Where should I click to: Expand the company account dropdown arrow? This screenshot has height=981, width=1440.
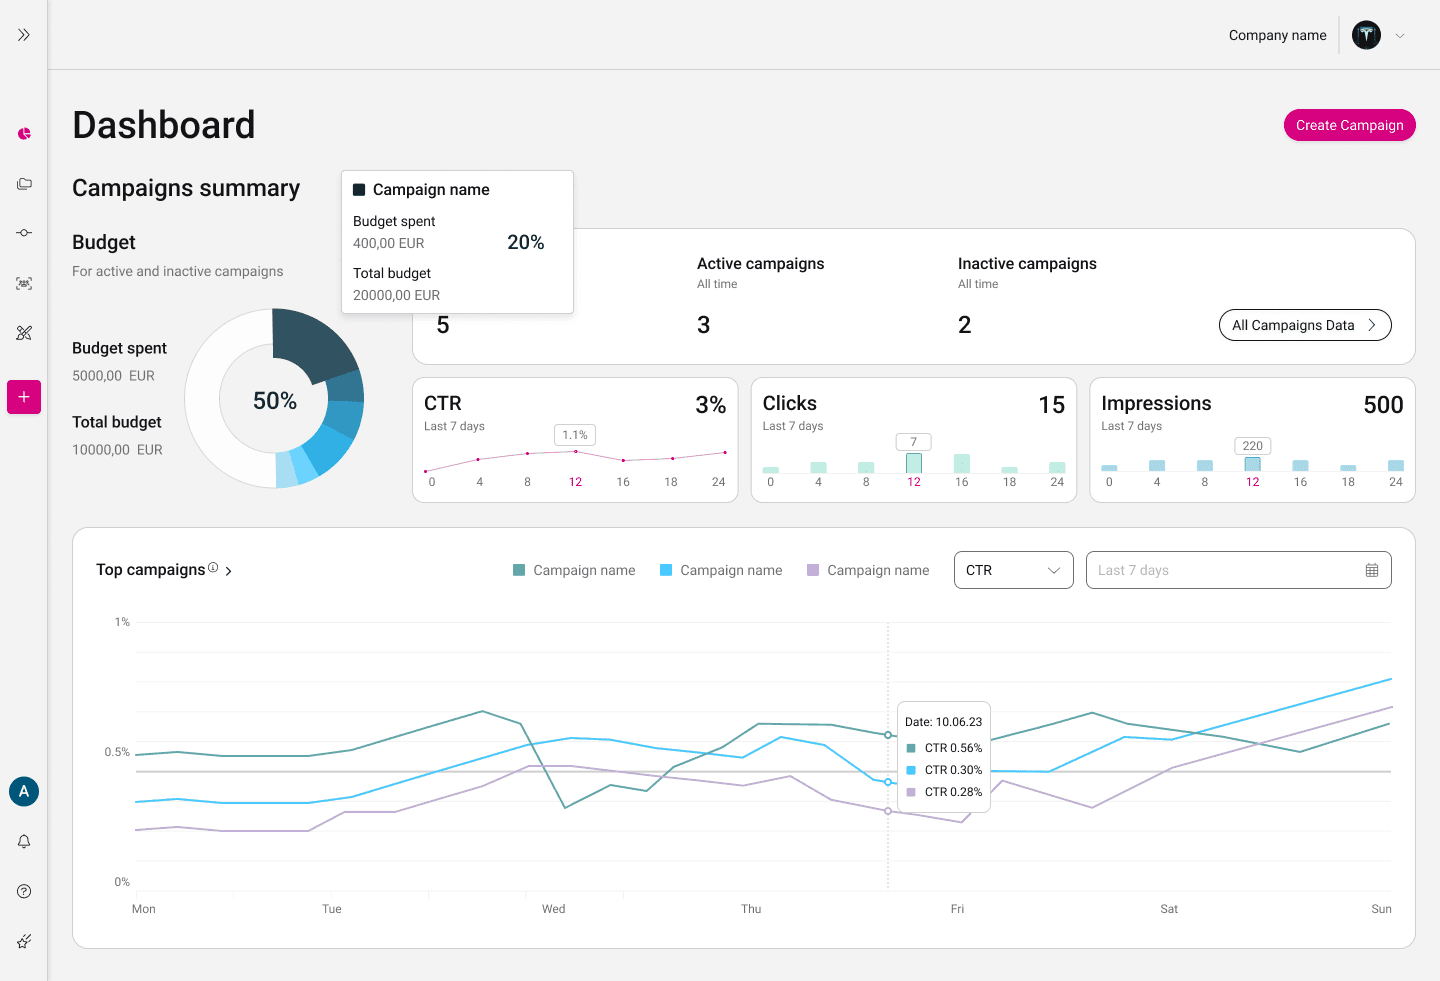coord(1400,35)
